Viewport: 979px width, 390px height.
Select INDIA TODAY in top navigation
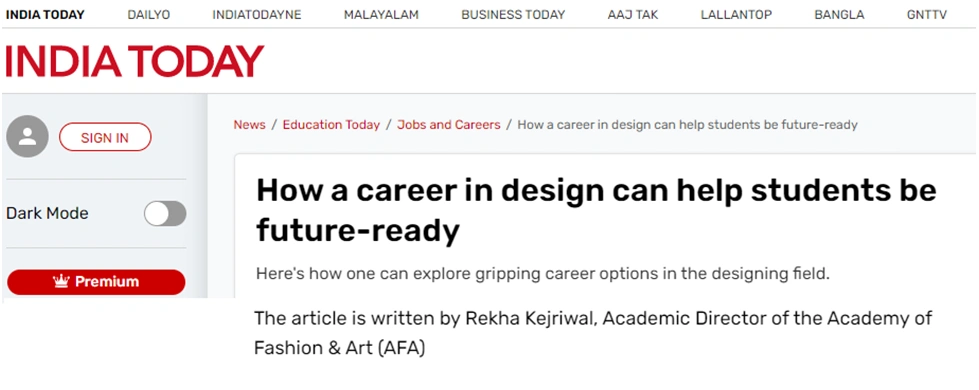point(46,15)
